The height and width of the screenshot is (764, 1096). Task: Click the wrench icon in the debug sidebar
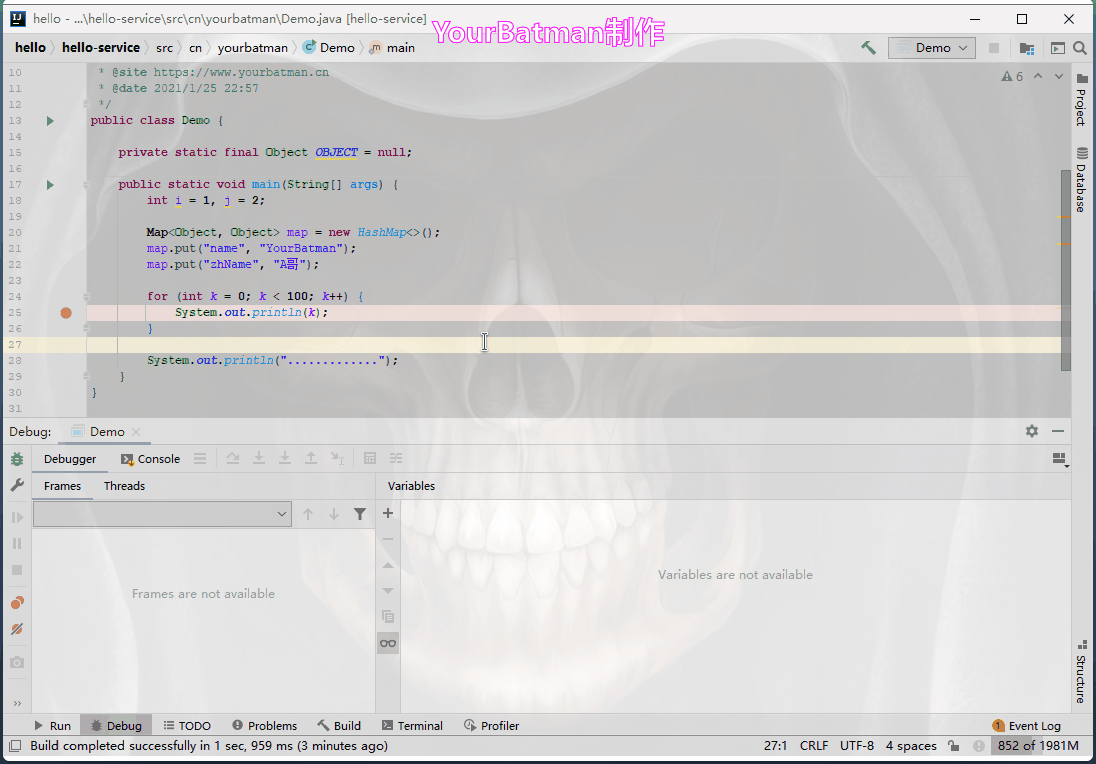17,484
